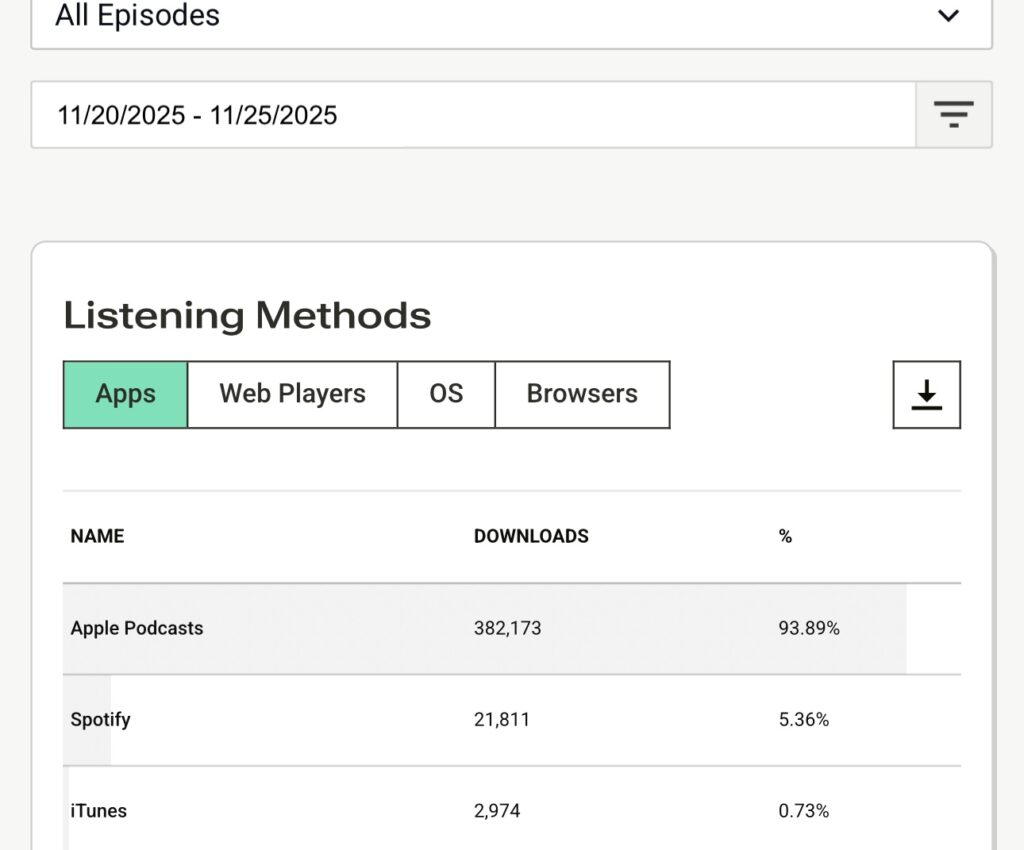Open the filter options icon next to date range
The image size is (1024, 850).
pos(954,115)
